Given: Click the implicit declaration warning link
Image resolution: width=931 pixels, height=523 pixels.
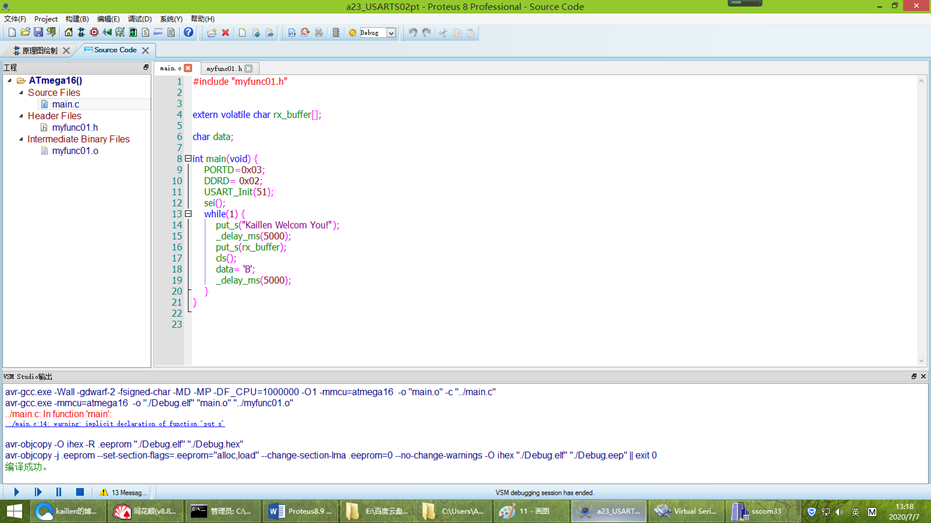Looking at the screenshot, I should point(115,424).
